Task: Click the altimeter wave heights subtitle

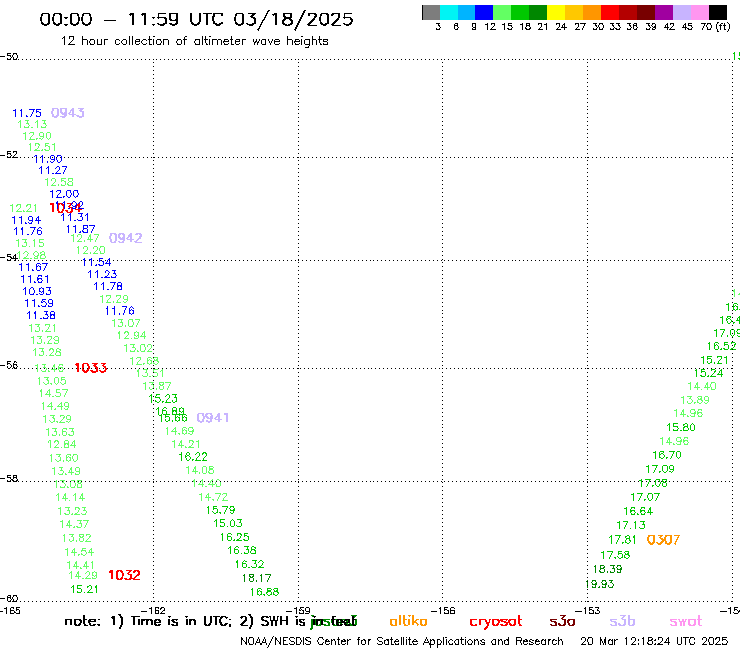Action: 194,41
